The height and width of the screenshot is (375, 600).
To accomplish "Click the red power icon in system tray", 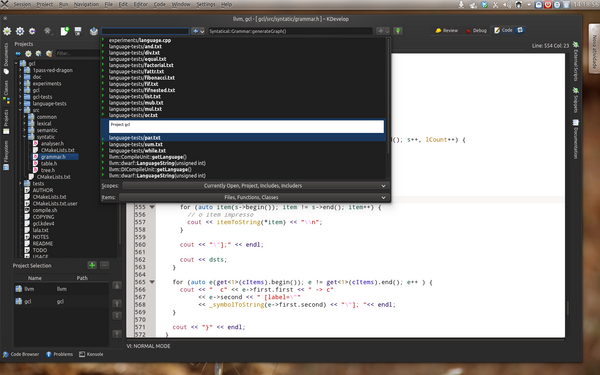I will tap(548, 5).
